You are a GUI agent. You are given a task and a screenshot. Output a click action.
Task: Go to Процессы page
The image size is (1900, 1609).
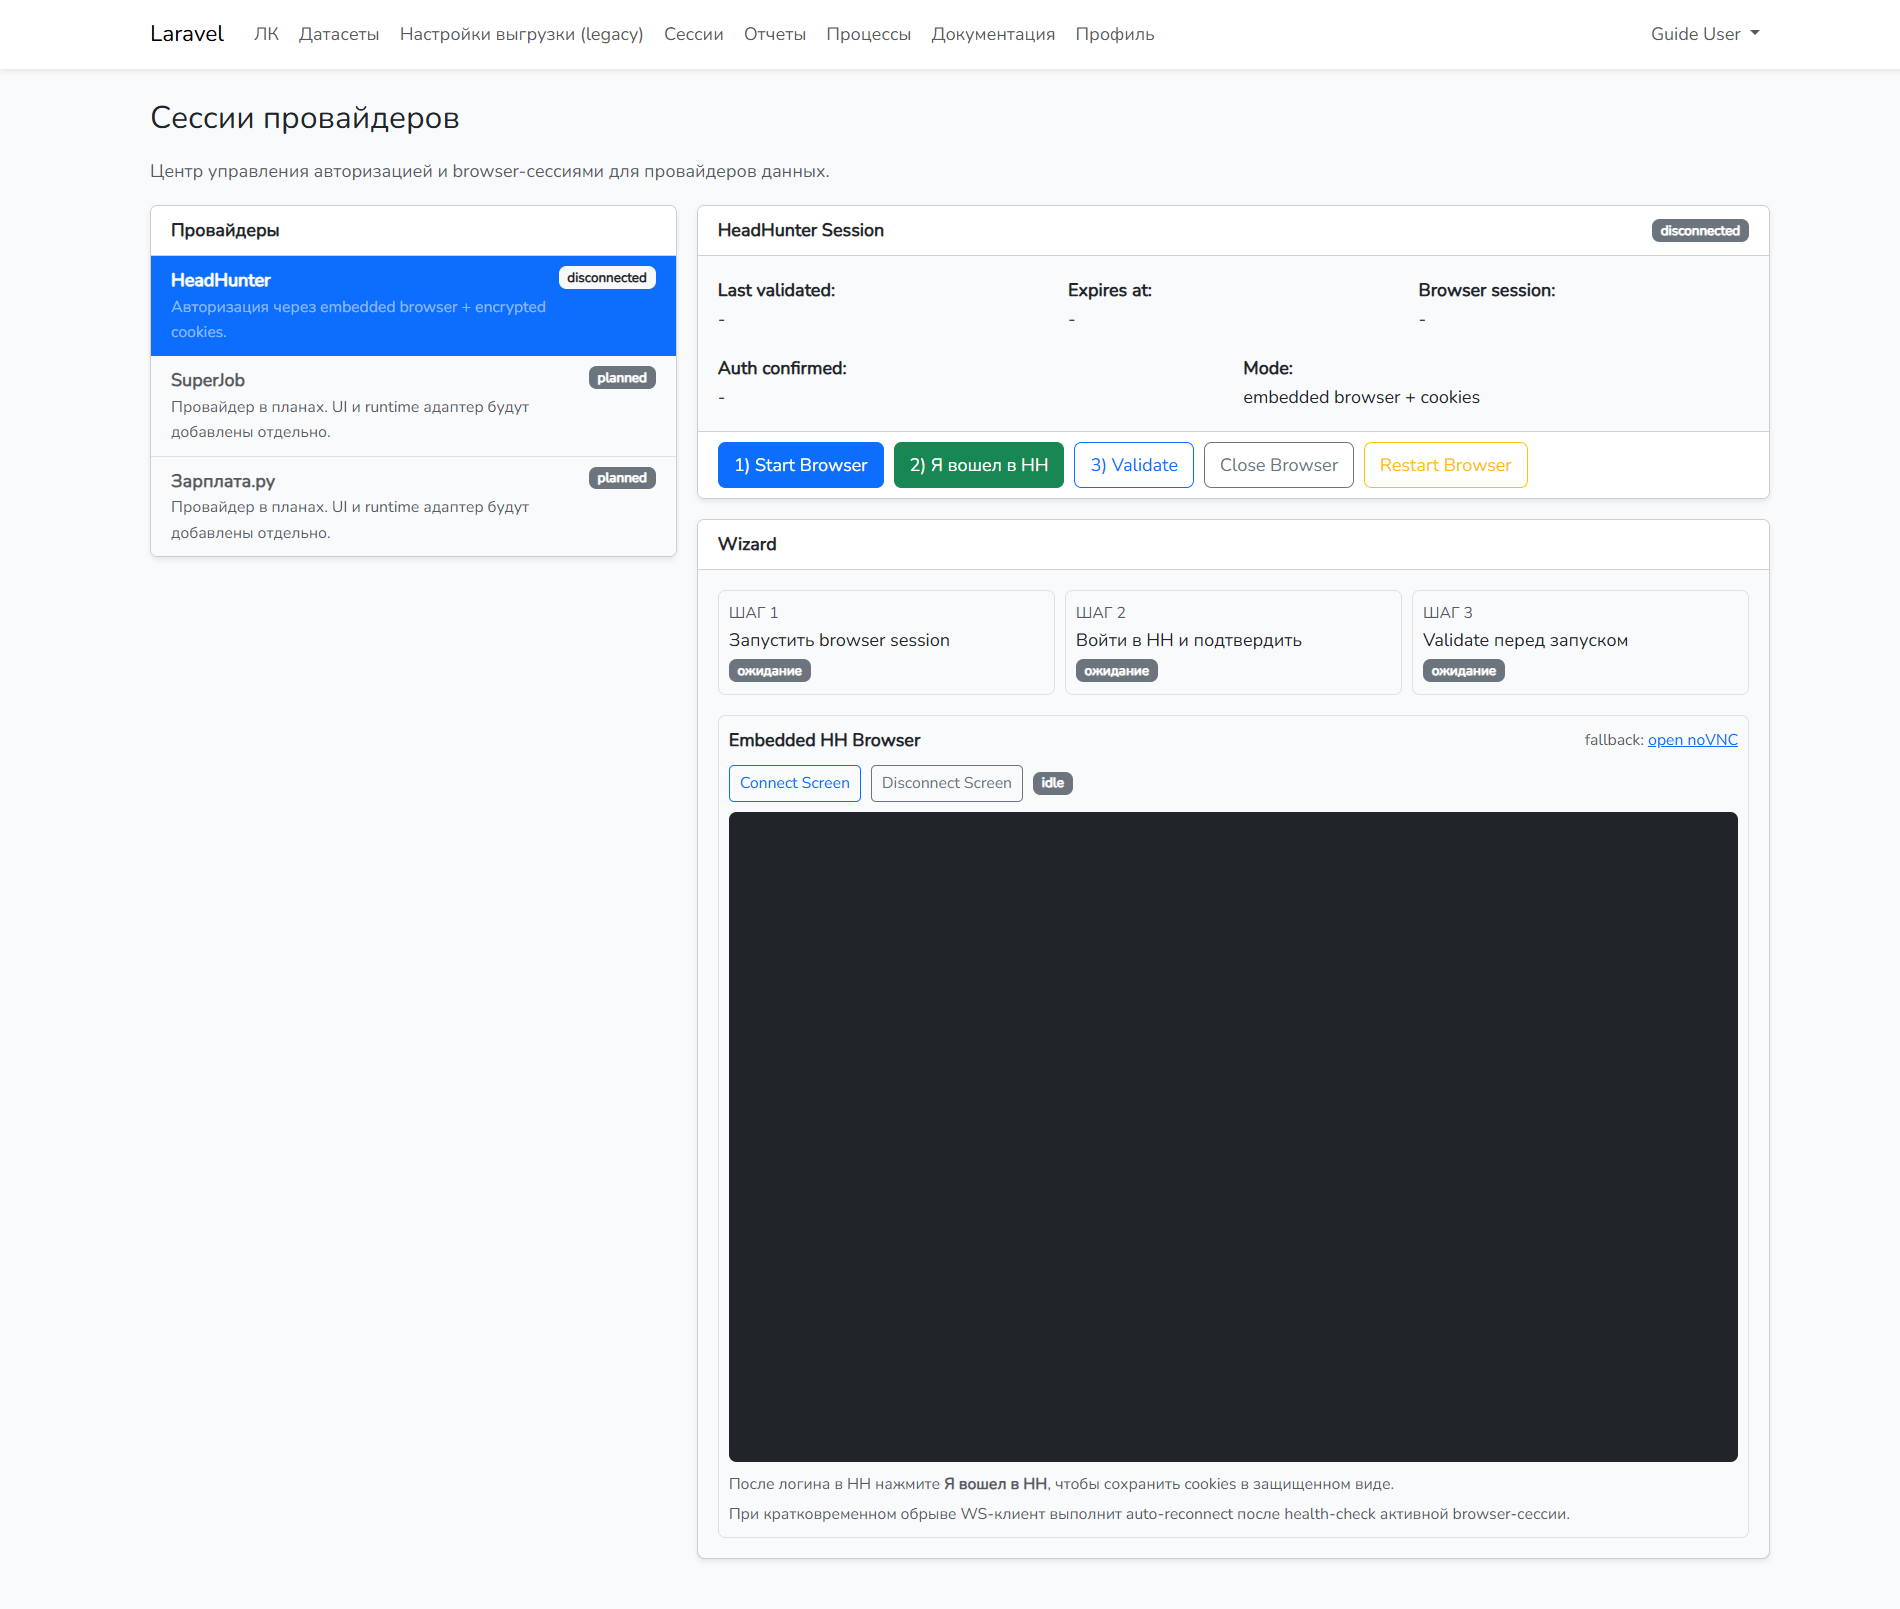click(868, 34)
